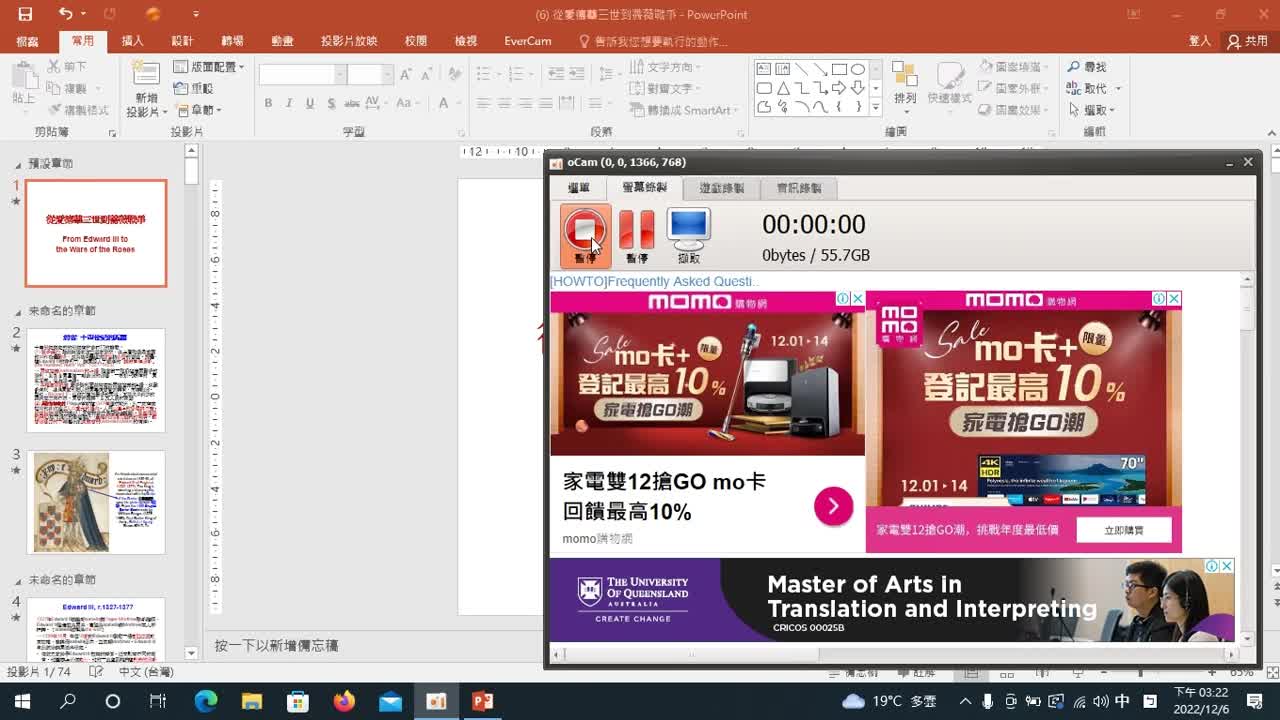Toggle Bold formatting
Viewport: 1280px width, 720px height.
(x=268, y=103)
